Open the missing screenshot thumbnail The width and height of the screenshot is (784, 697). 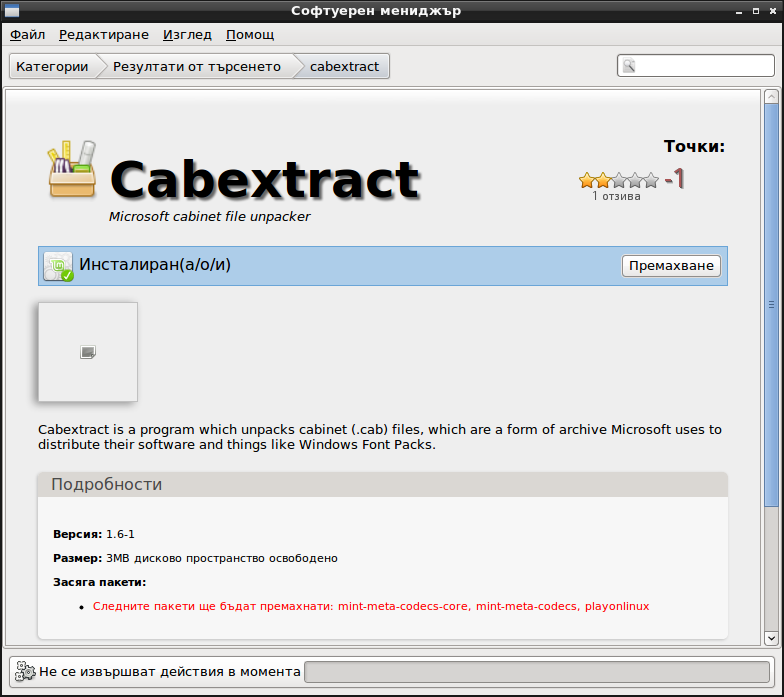(88, 352)
